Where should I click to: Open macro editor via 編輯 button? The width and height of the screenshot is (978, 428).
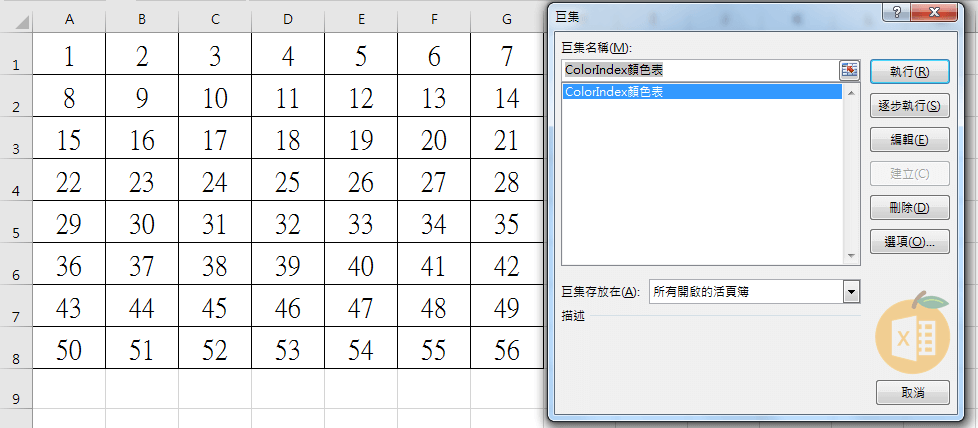pos(911,139)
